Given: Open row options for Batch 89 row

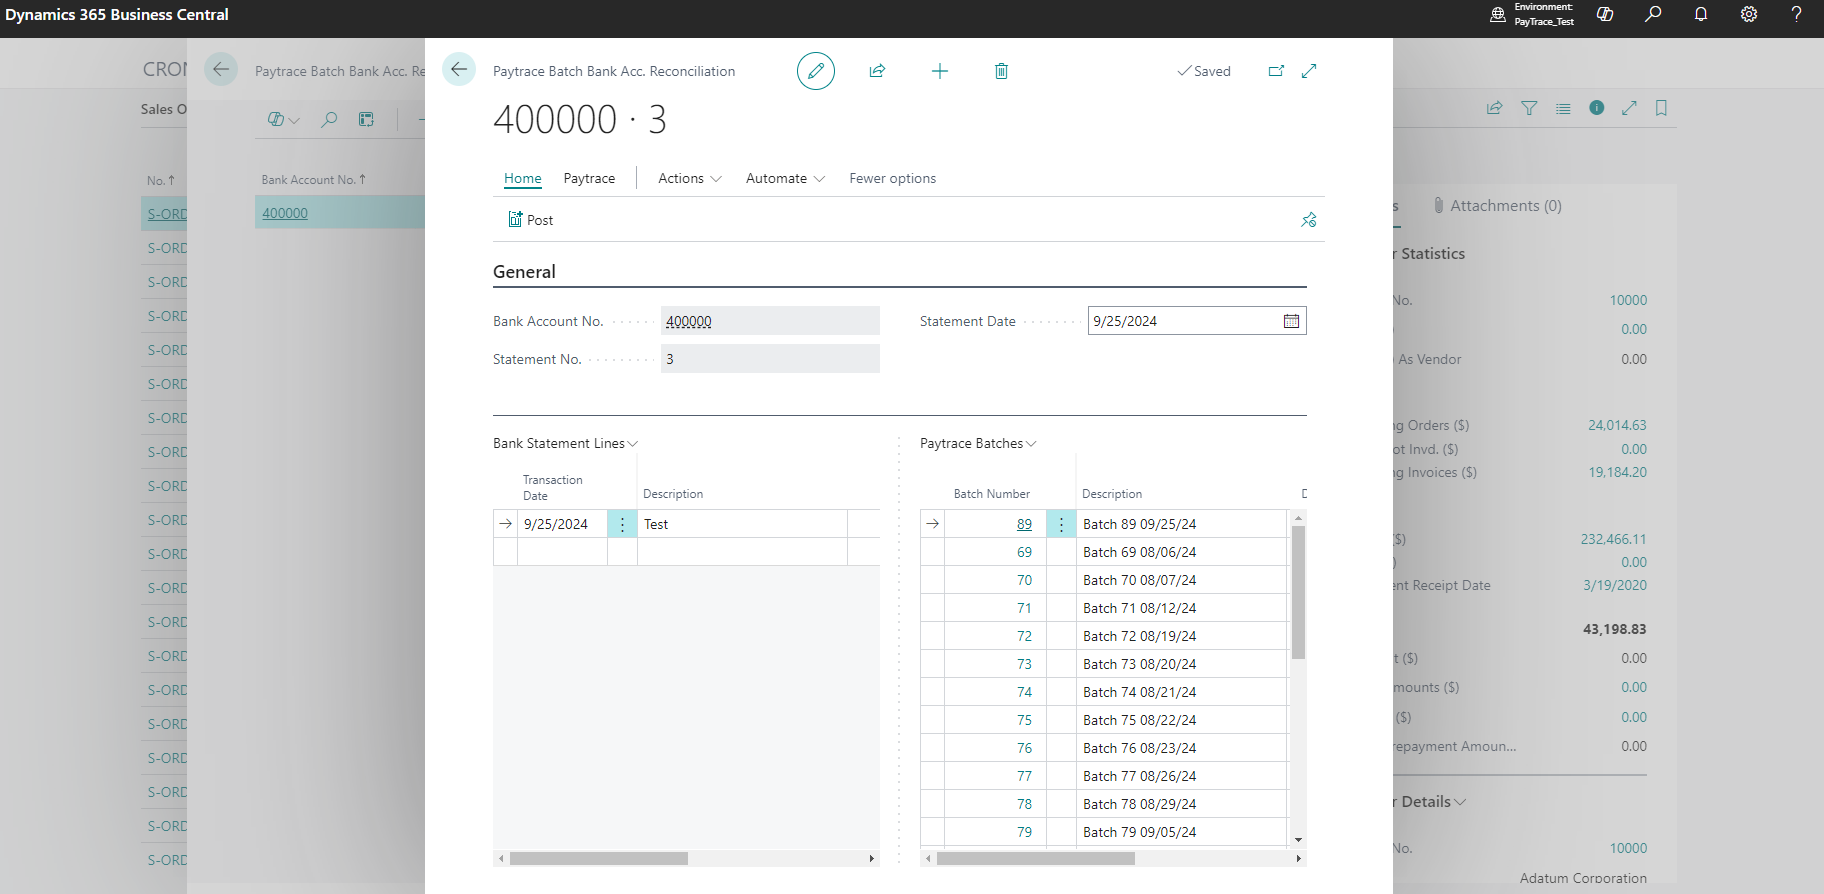Looking at the screenshot, I should pos(1061,524).
